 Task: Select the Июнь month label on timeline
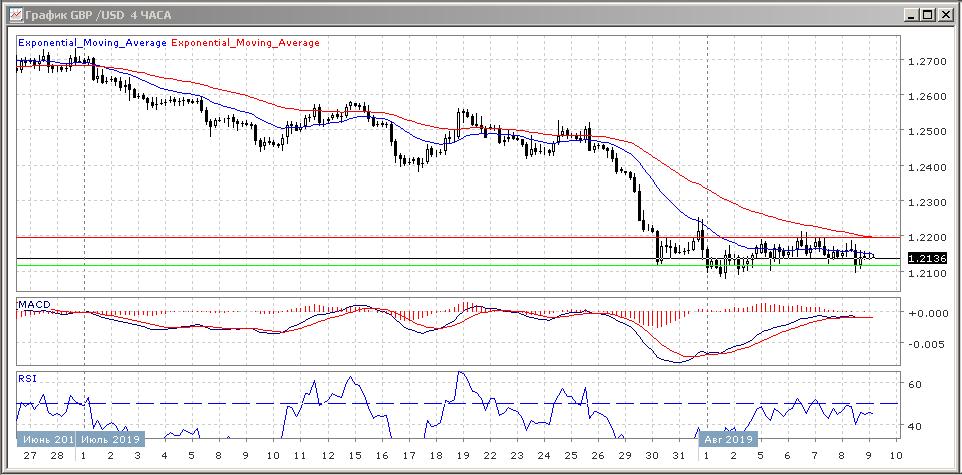(x=46, y=438)
